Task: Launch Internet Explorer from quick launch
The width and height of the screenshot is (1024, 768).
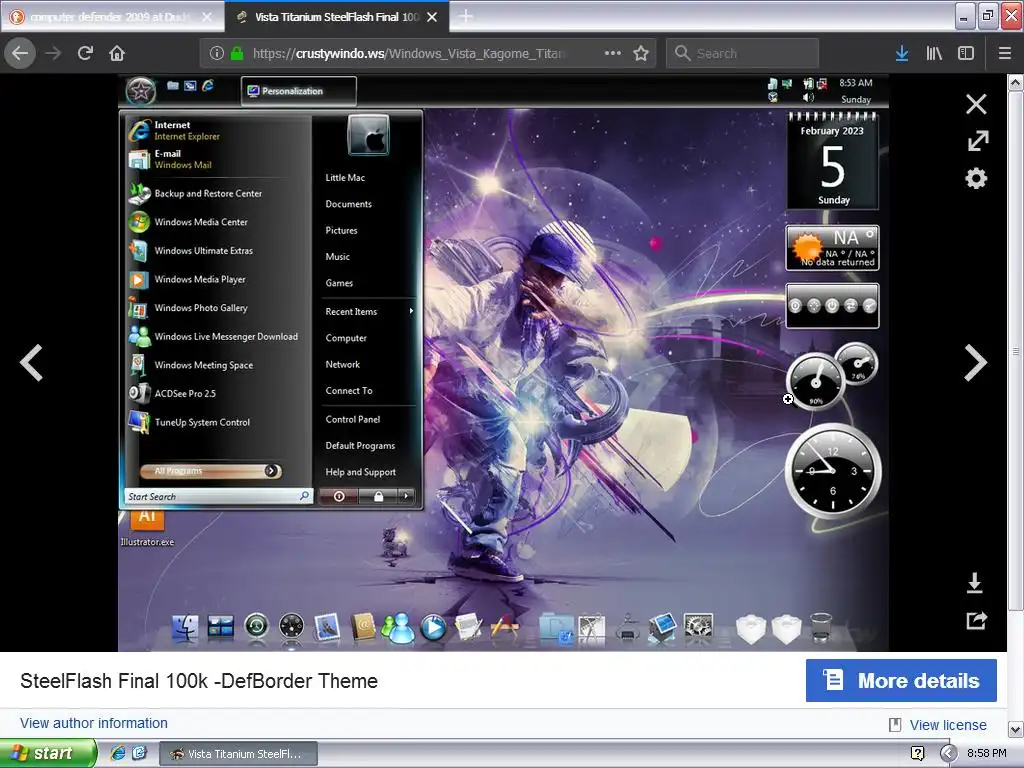Action: [x=118, y=754]
